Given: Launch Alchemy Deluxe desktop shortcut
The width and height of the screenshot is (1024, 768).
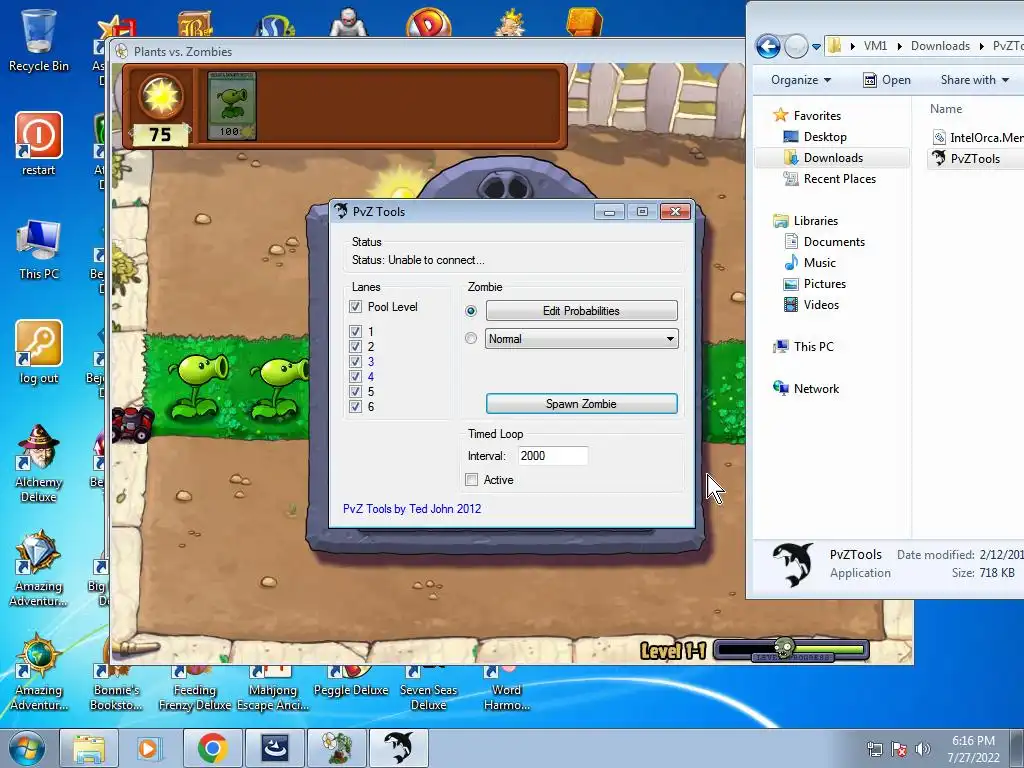Looking at the screenshot, I should (x=39, y=464).
